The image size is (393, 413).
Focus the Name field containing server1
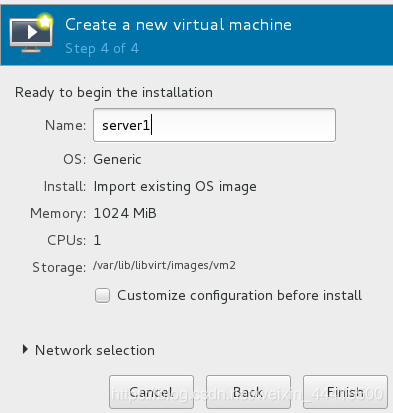point(214,125)
